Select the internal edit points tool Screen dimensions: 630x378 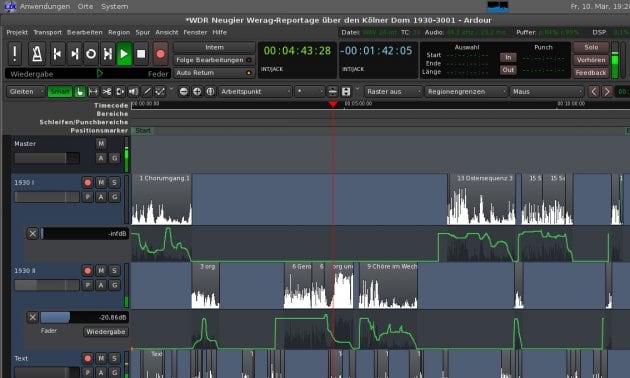[x=160, y=92]
